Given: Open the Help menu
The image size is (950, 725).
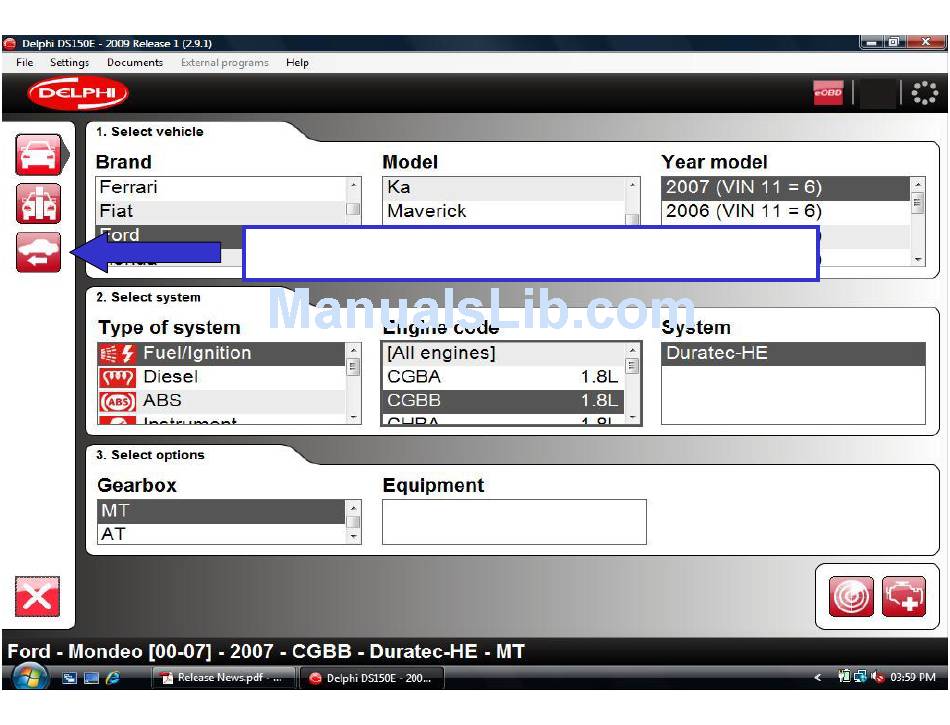Looking at the screenshot, I should click(297, 62).
